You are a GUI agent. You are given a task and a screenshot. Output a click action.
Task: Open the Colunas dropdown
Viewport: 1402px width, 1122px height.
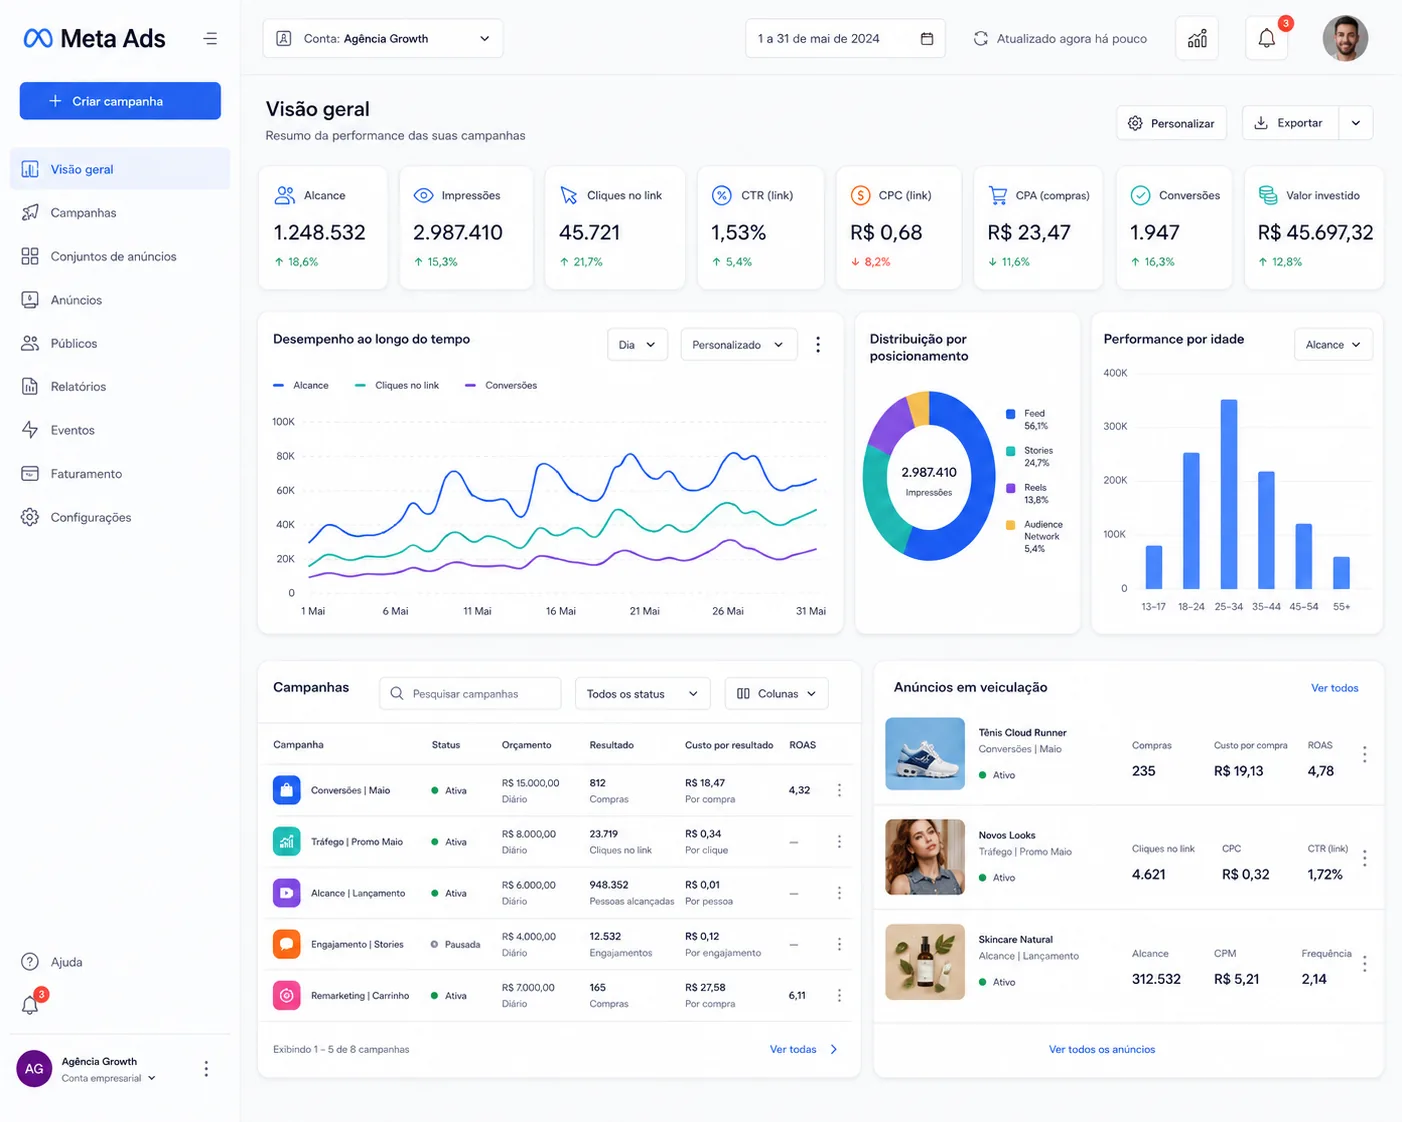tap(777, 694)
